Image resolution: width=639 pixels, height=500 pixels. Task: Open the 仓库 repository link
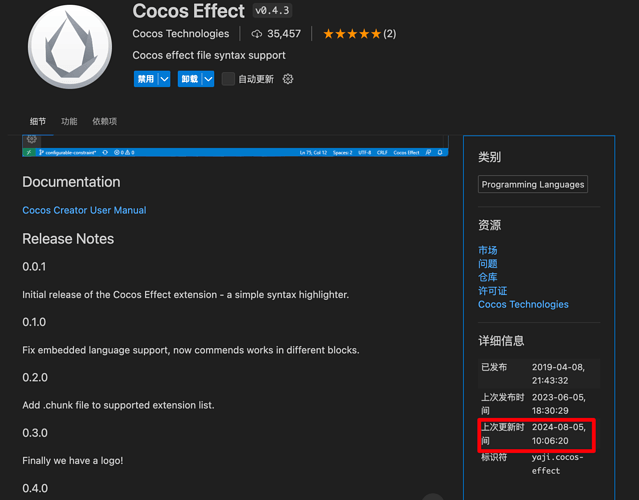pyautogui.click(x=487, y=277)
